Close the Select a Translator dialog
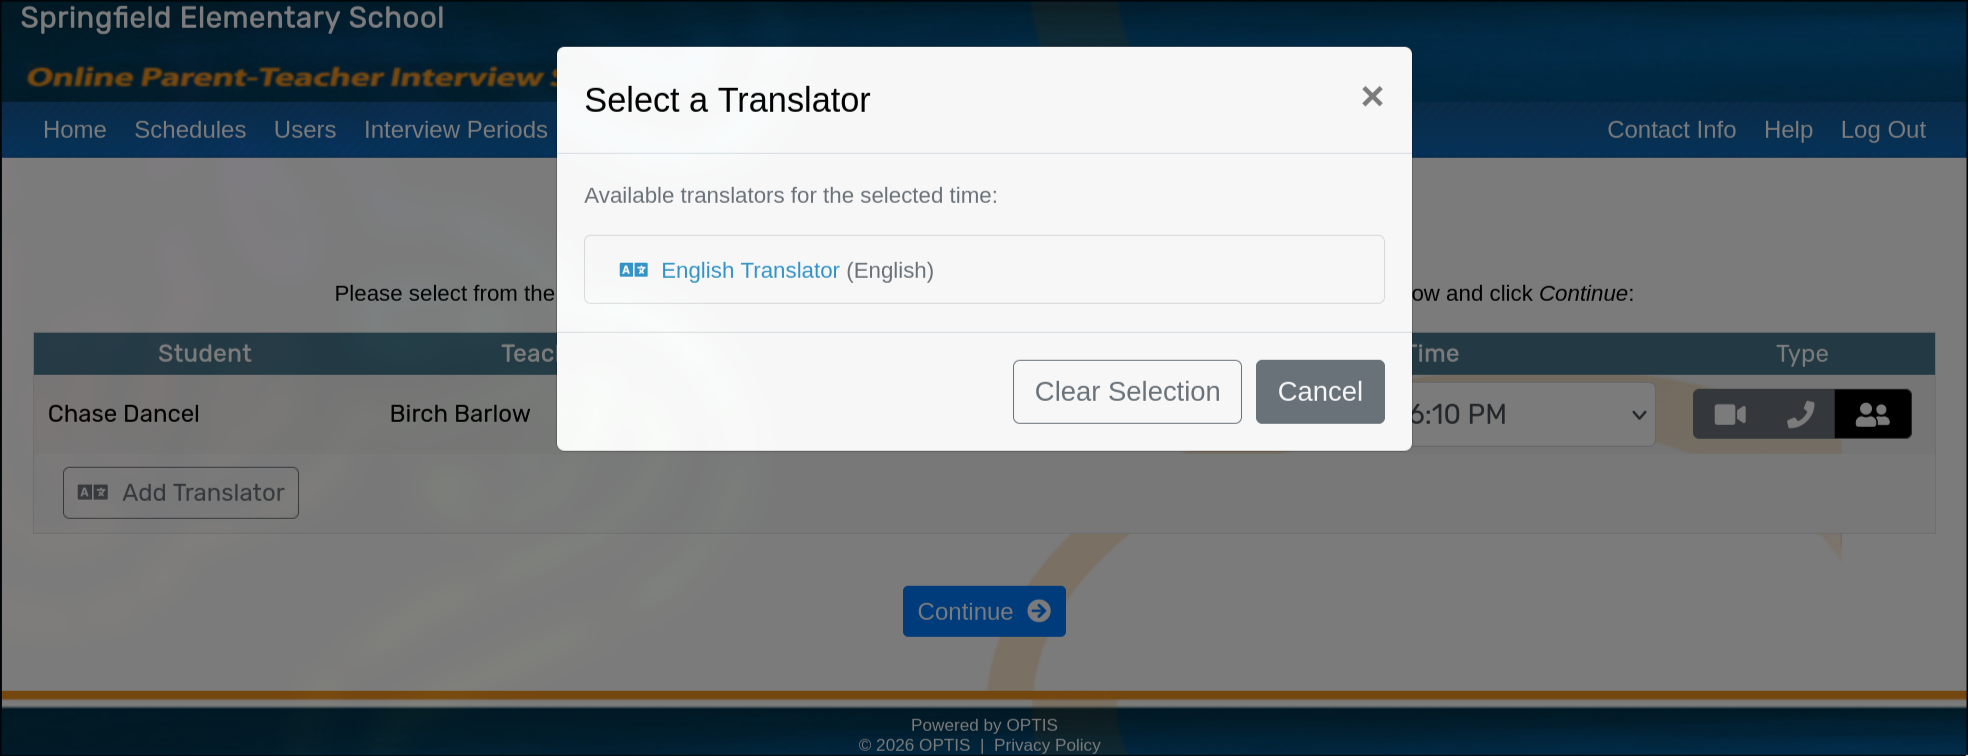 (1372, 97)
